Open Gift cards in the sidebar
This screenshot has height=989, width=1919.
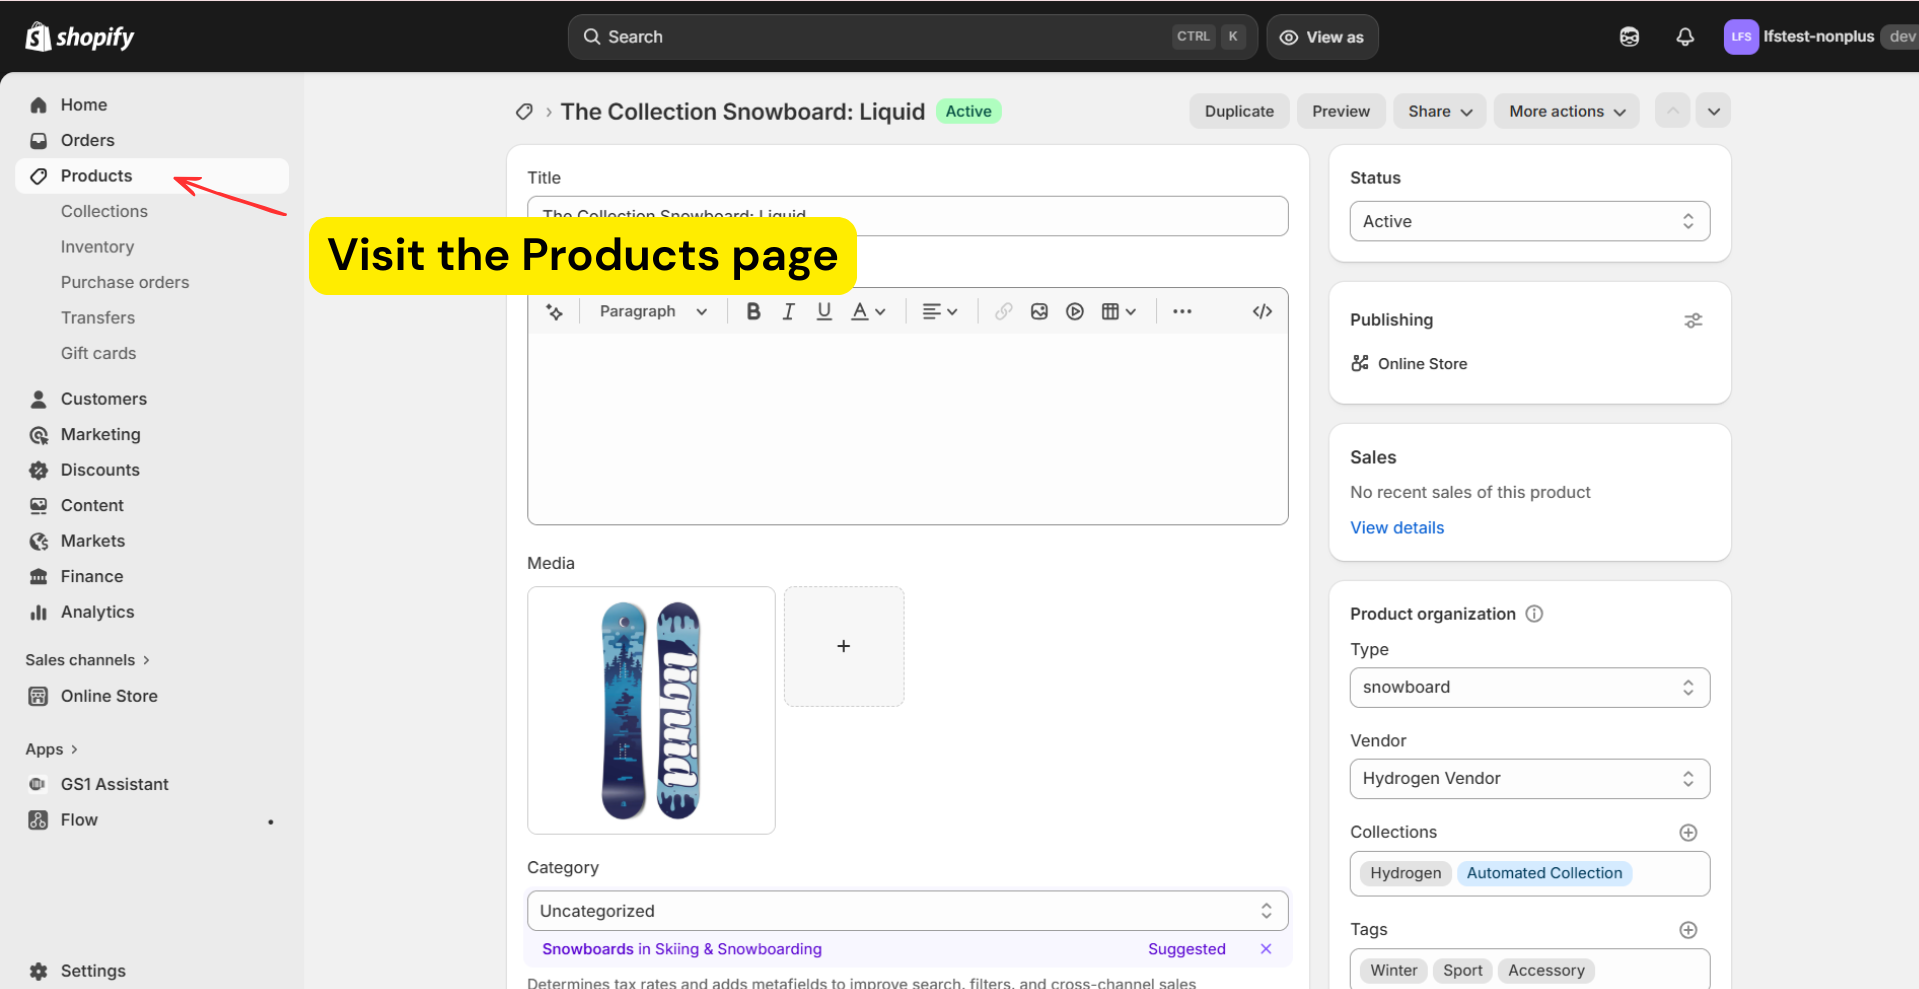tap(98, 354)
